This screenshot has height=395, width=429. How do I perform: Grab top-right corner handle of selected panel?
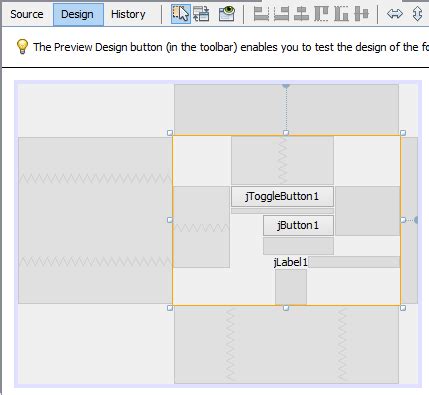(403, 133)
